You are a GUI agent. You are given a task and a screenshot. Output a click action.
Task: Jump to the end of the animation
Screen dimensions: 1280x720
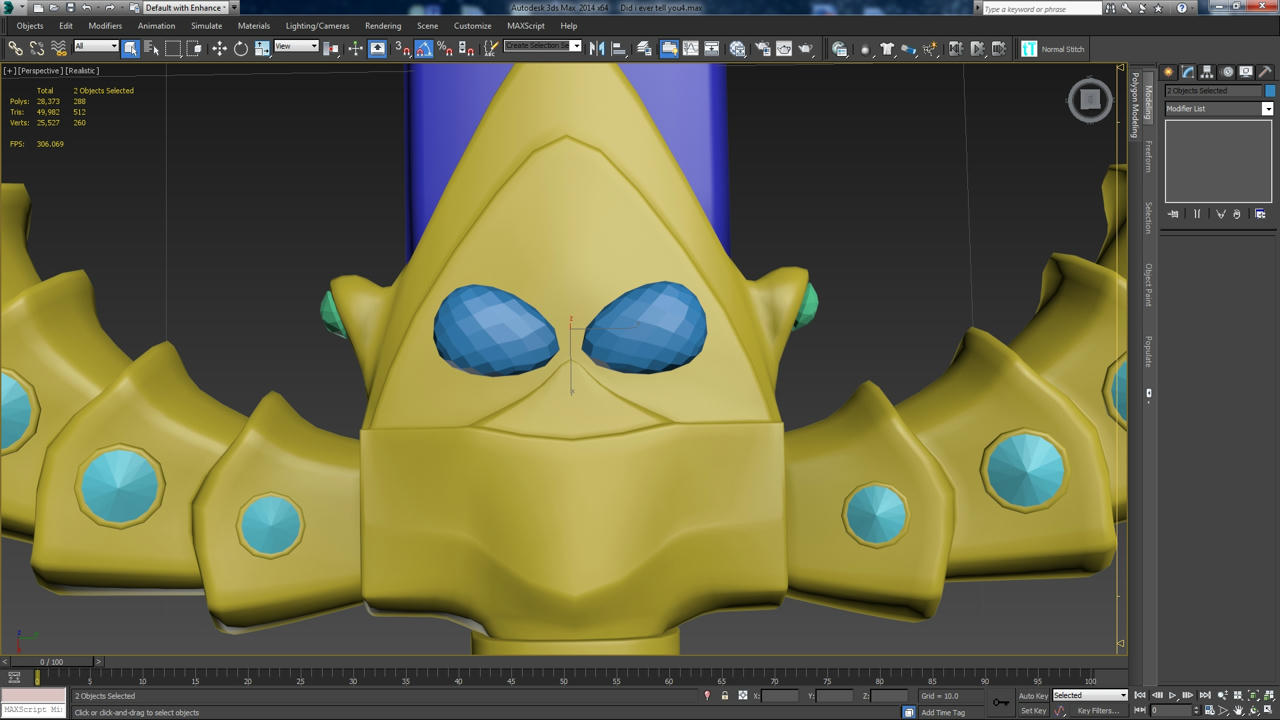[x=1205, y=696]
